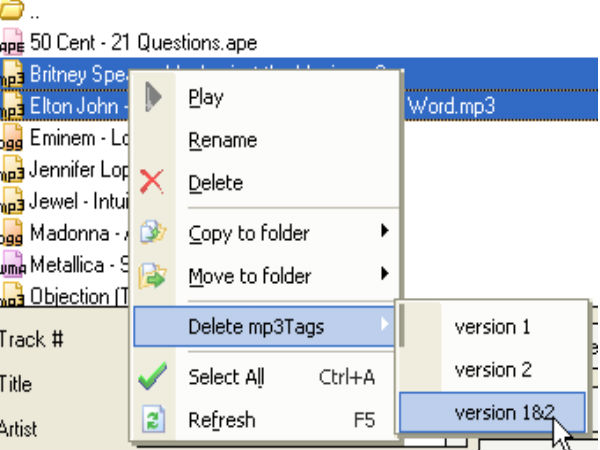Click the Move to folder icon
600x450 pixels.
[153, 276]
